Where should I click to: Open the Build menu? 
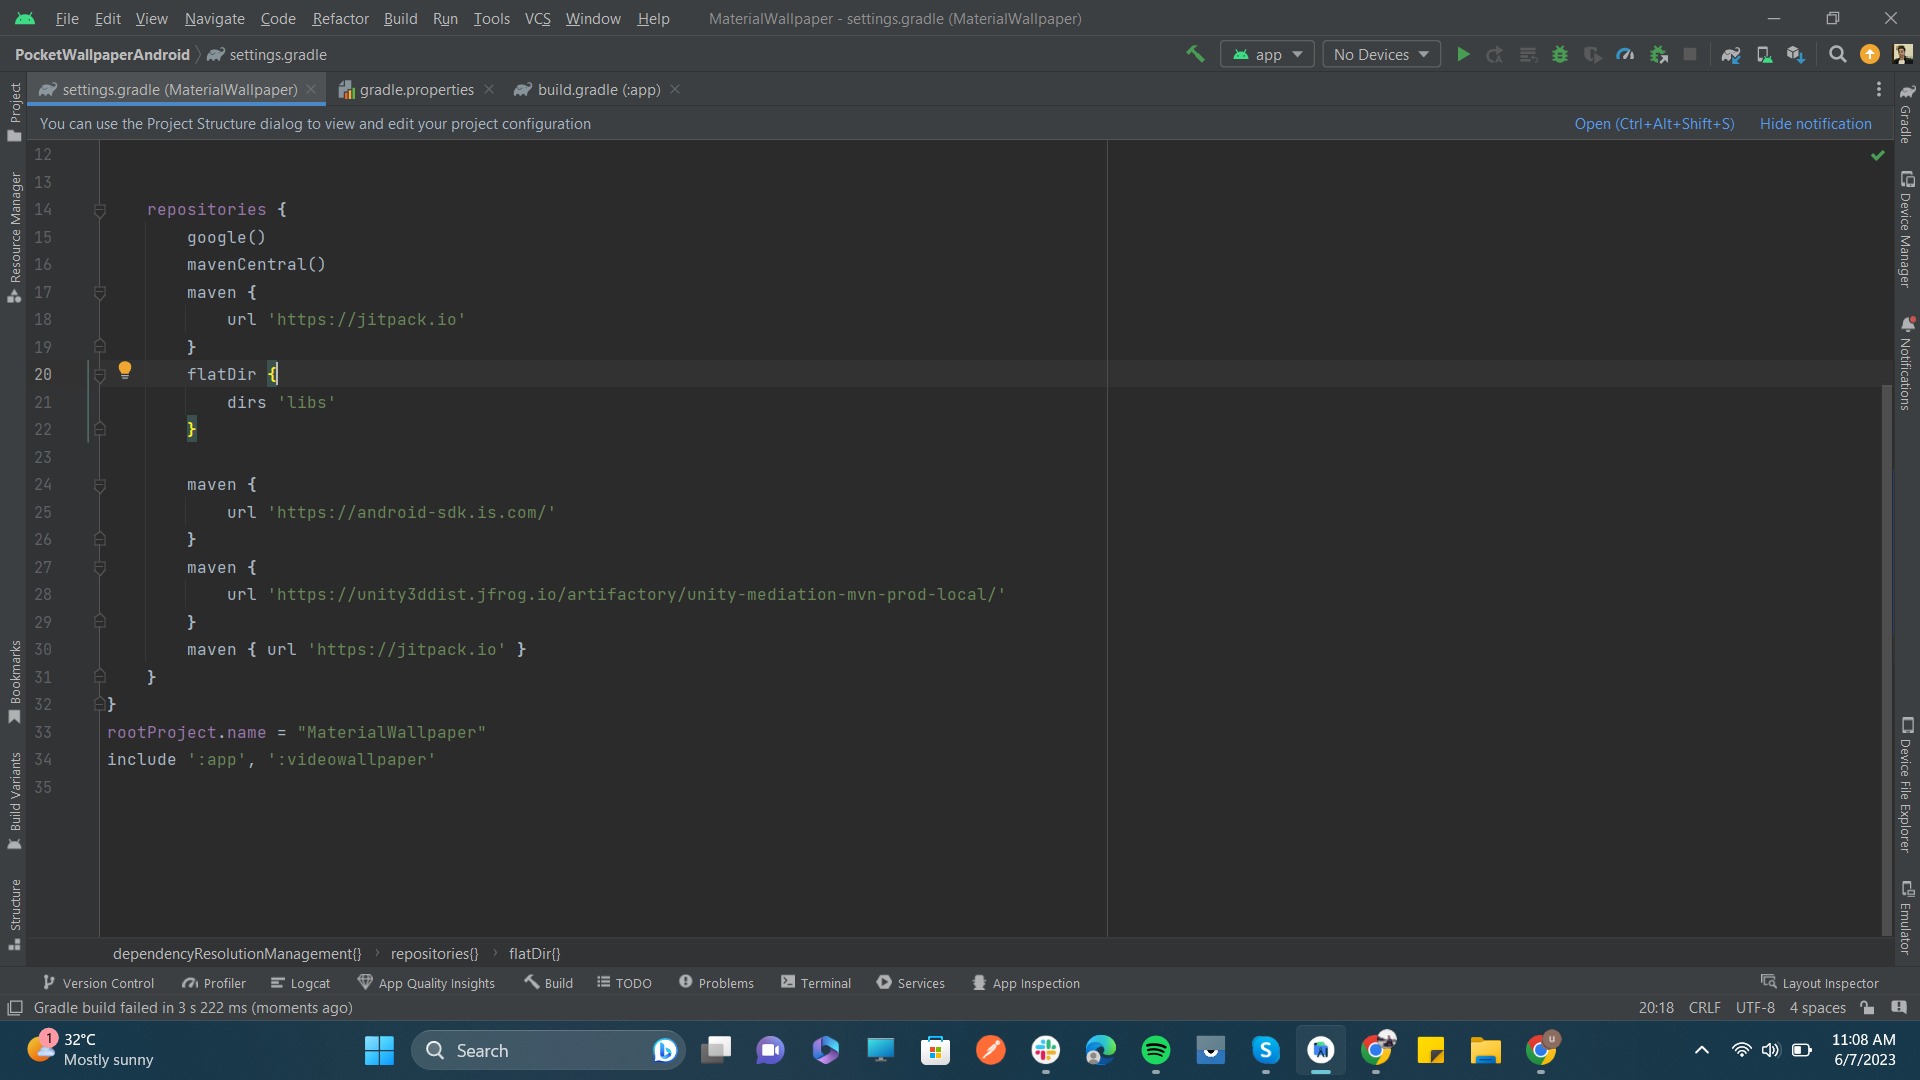tap(400, 18)
